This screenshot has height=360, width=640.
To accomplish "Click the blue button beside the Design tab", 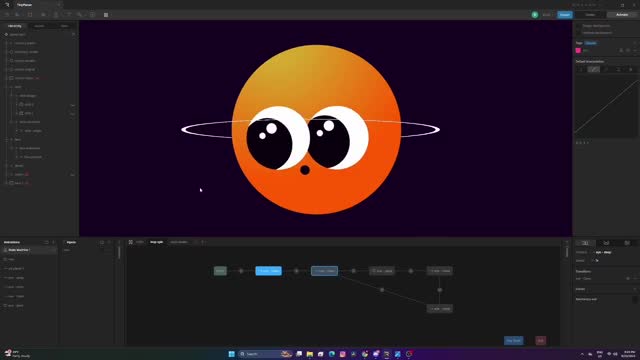I will tap(565, 15).
